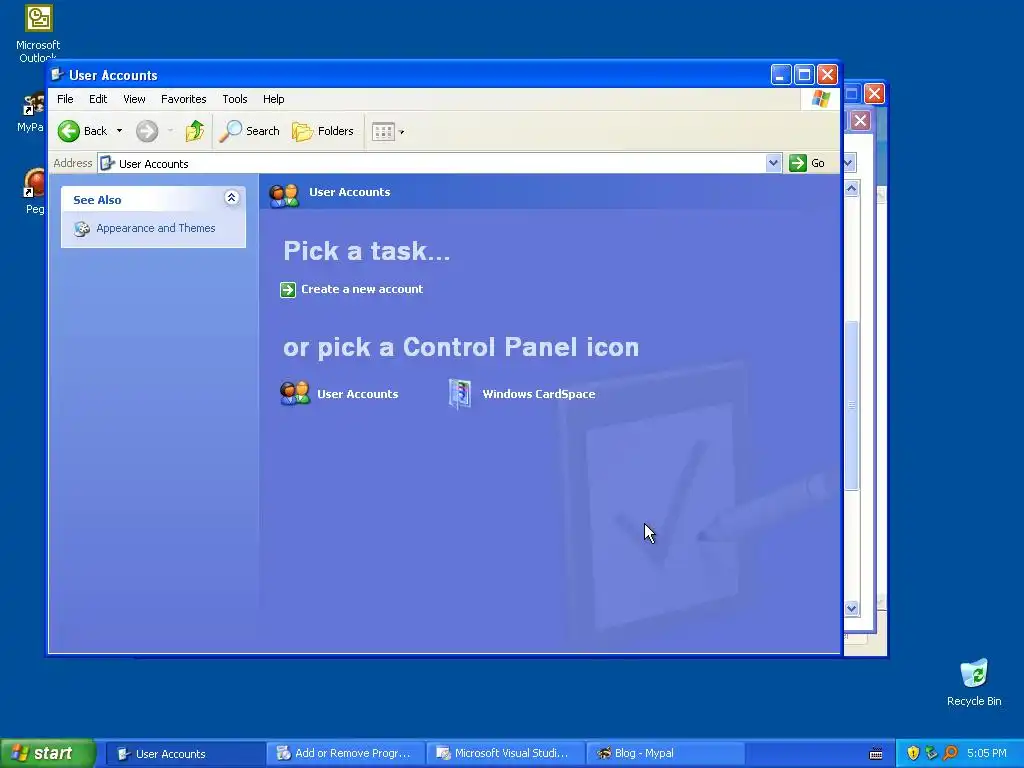
Task: Click the User Accounts title bar icon
Action: 57,74
